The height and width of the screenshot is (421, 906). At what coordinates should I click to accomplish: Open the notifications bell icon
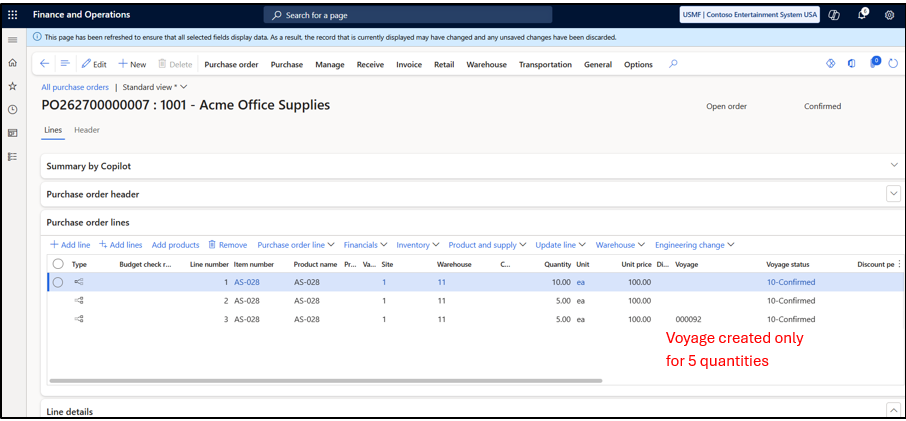click(863, 14)
